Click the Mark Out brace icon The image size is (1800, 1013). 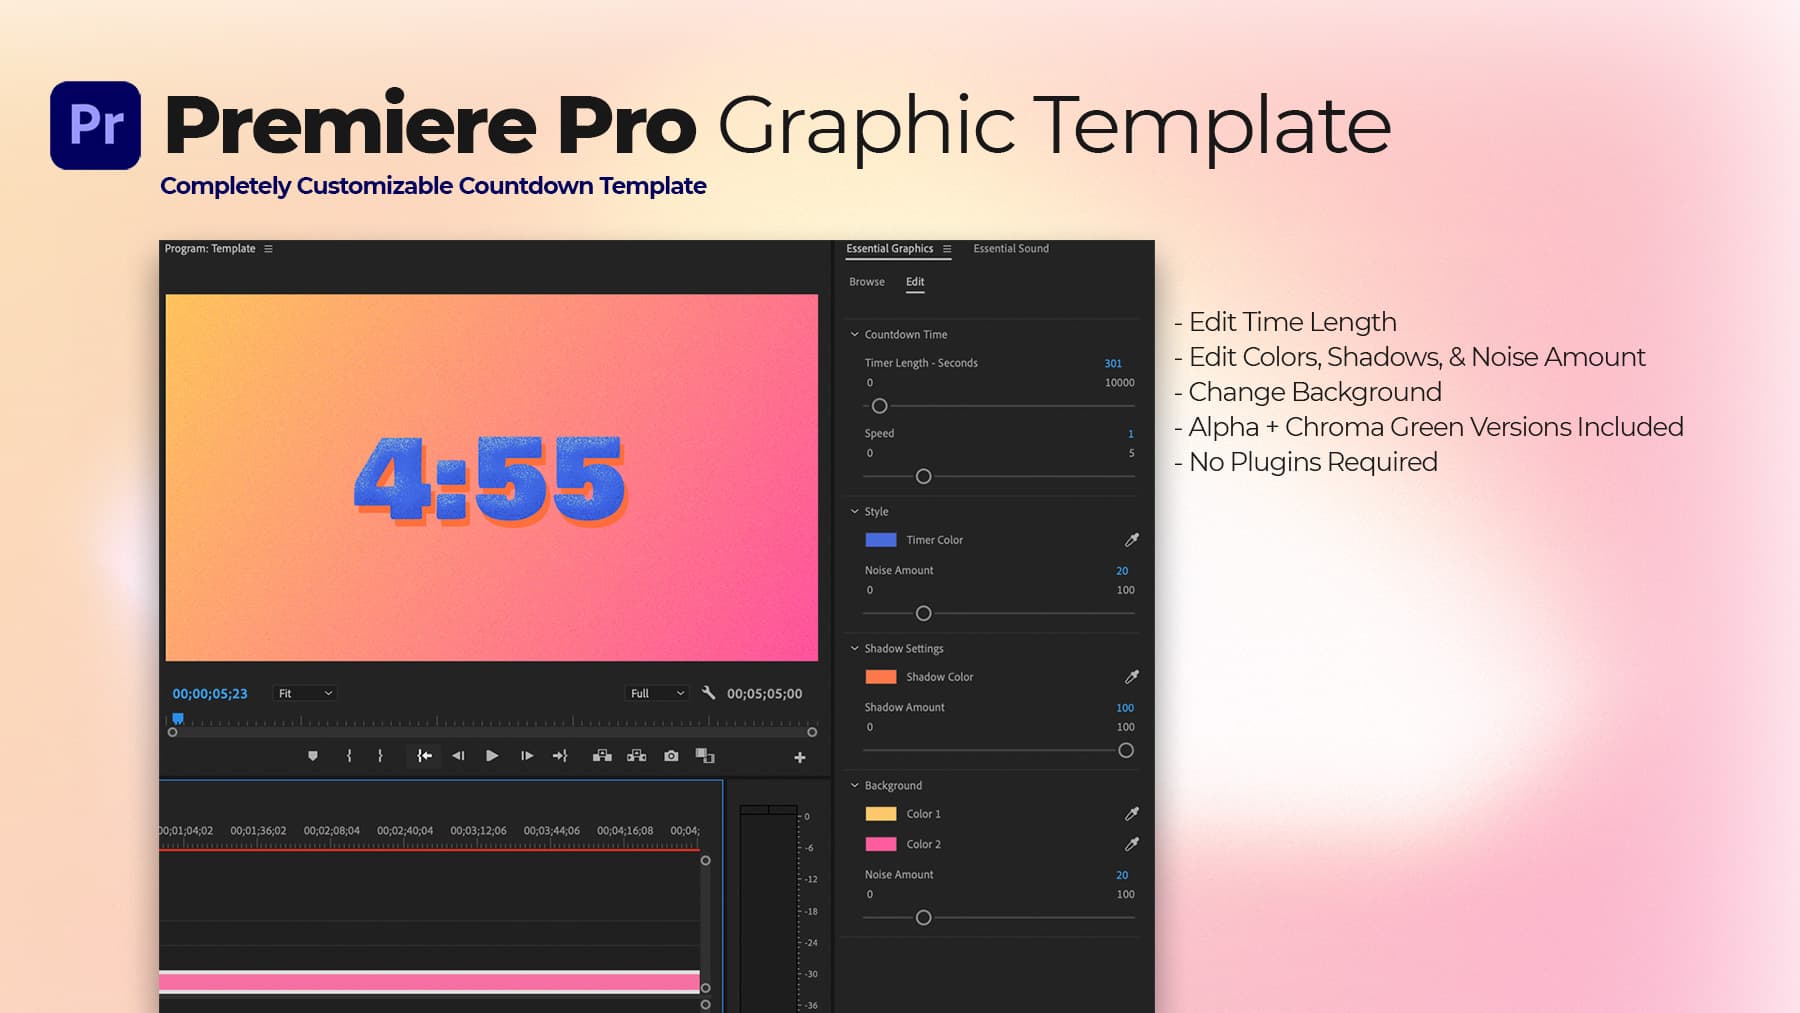pos(380,756)
